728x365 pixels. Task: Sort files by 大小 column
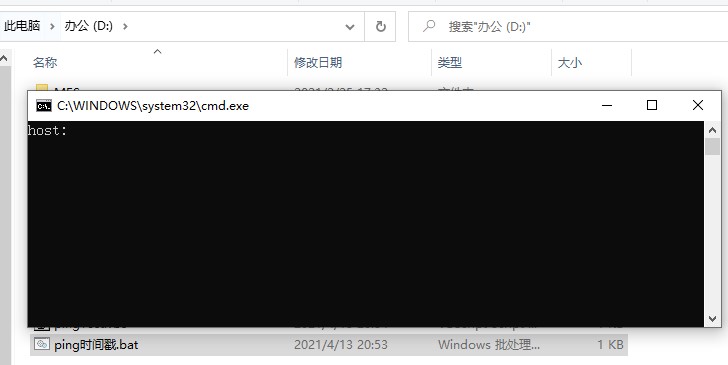click(x=569, y=62)
